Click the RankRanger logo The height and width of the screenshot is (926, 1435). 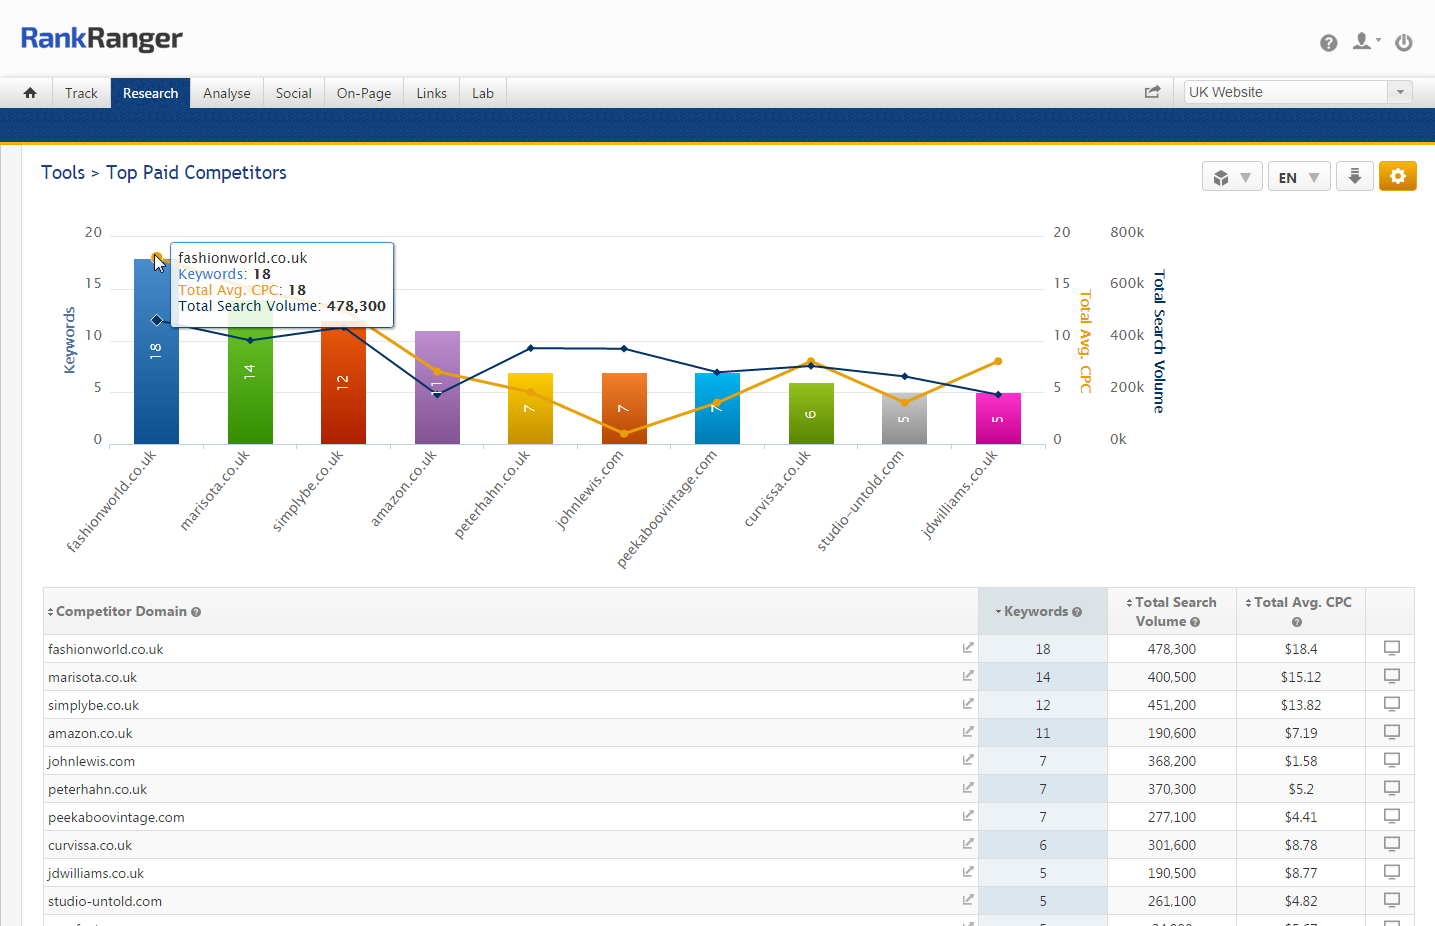tap(102, 39)
